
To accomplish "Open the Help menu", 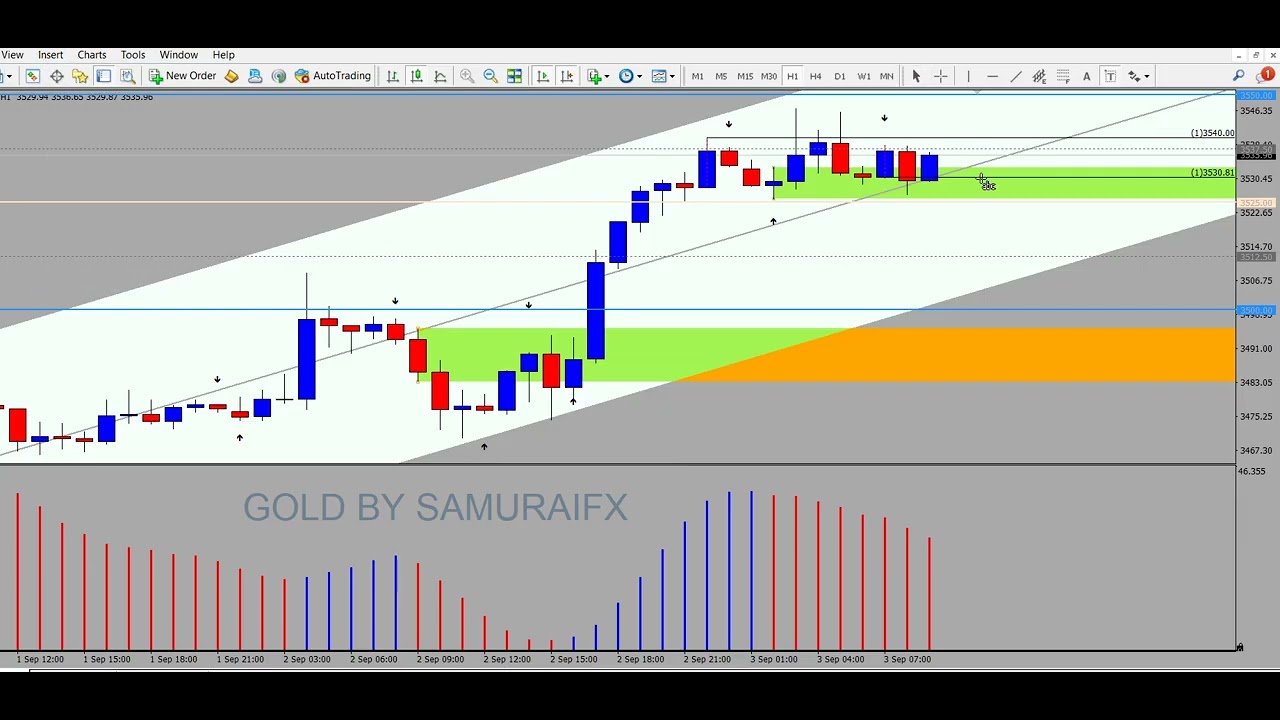I will [224, 55].
